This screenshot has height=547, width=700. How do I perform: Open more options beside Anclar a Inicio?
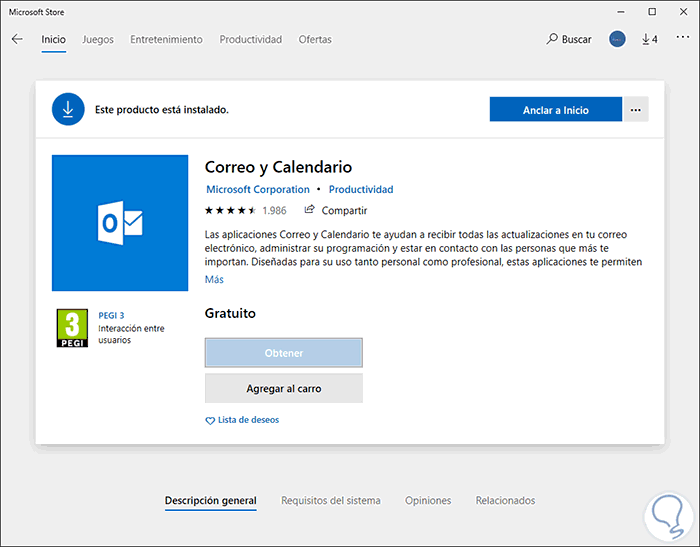pos(636,110)
